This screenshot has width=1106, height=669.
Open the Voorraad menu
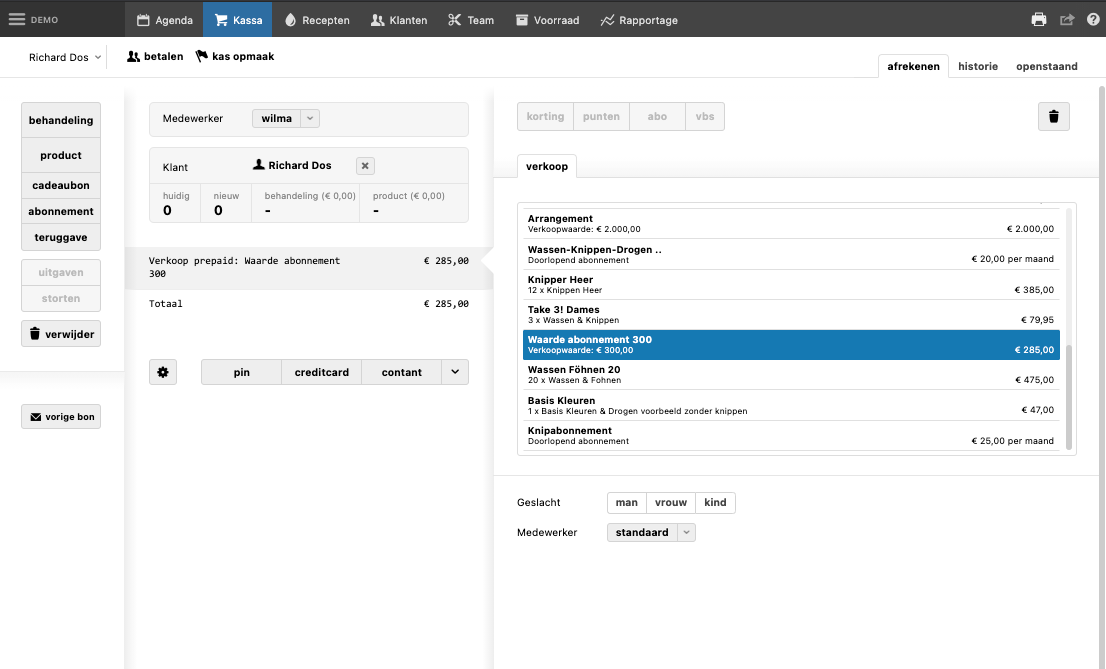547,20
